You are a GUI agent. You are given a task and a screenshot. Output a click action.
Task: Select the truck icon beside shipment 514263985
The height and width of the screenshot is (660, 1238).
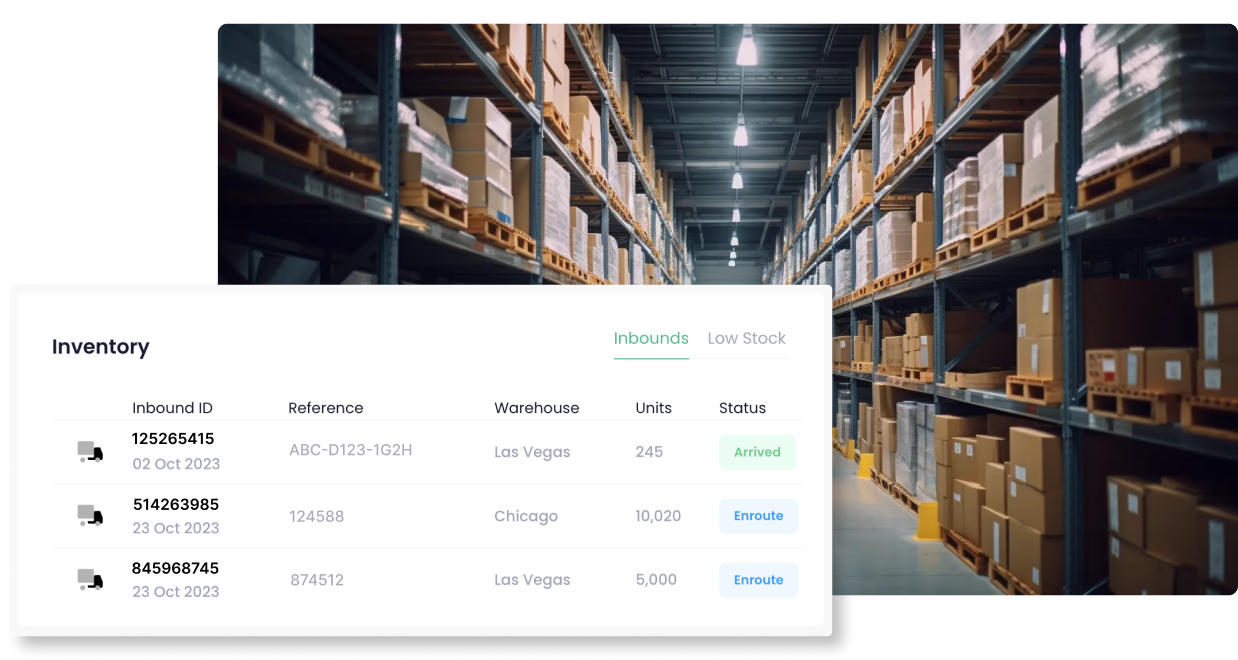pyautogui.click(x=90, y=515)
